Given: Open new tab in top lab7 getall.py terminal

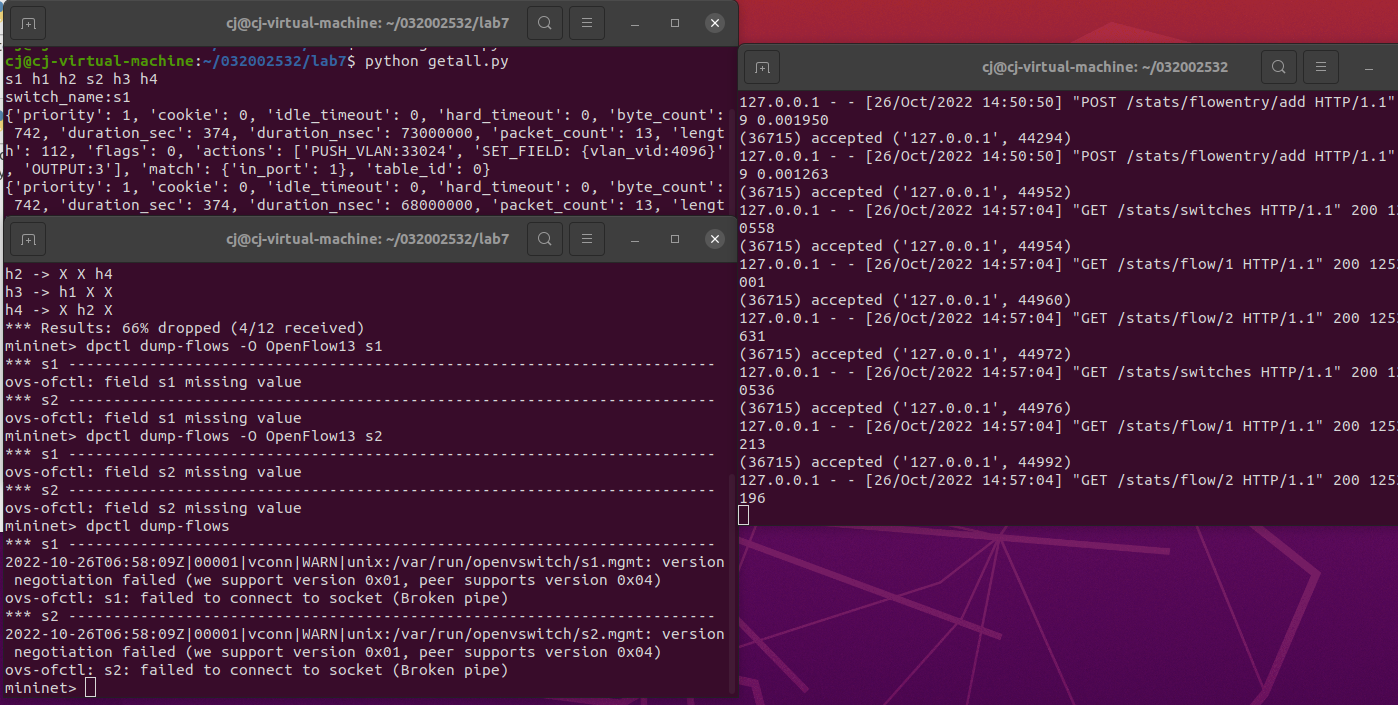Looking at the screenshot, I should (x=28, y=22).
